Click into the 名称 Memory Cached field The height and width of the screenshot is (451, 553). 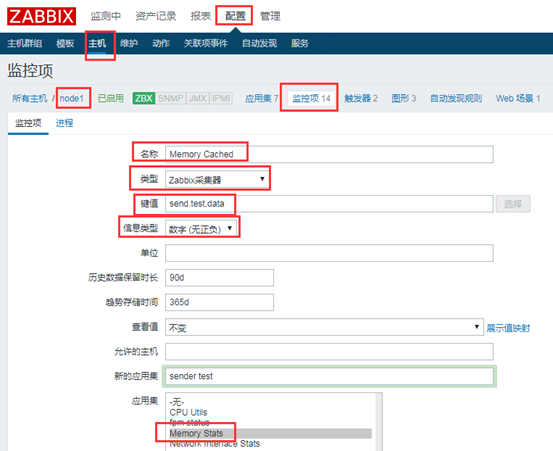[x=329, y=154]
